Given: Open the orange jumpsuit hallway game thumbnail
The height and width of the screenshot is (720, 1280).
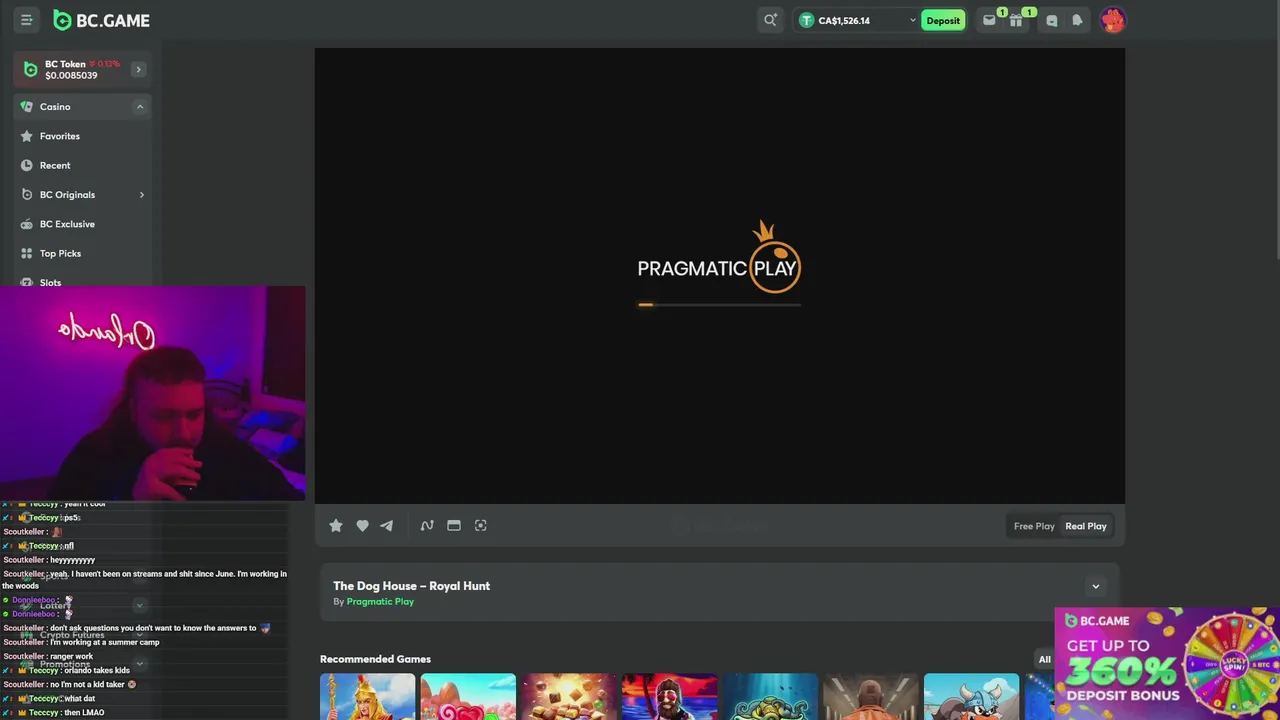Looking at the screenshot, I should (x=870, y=696).
